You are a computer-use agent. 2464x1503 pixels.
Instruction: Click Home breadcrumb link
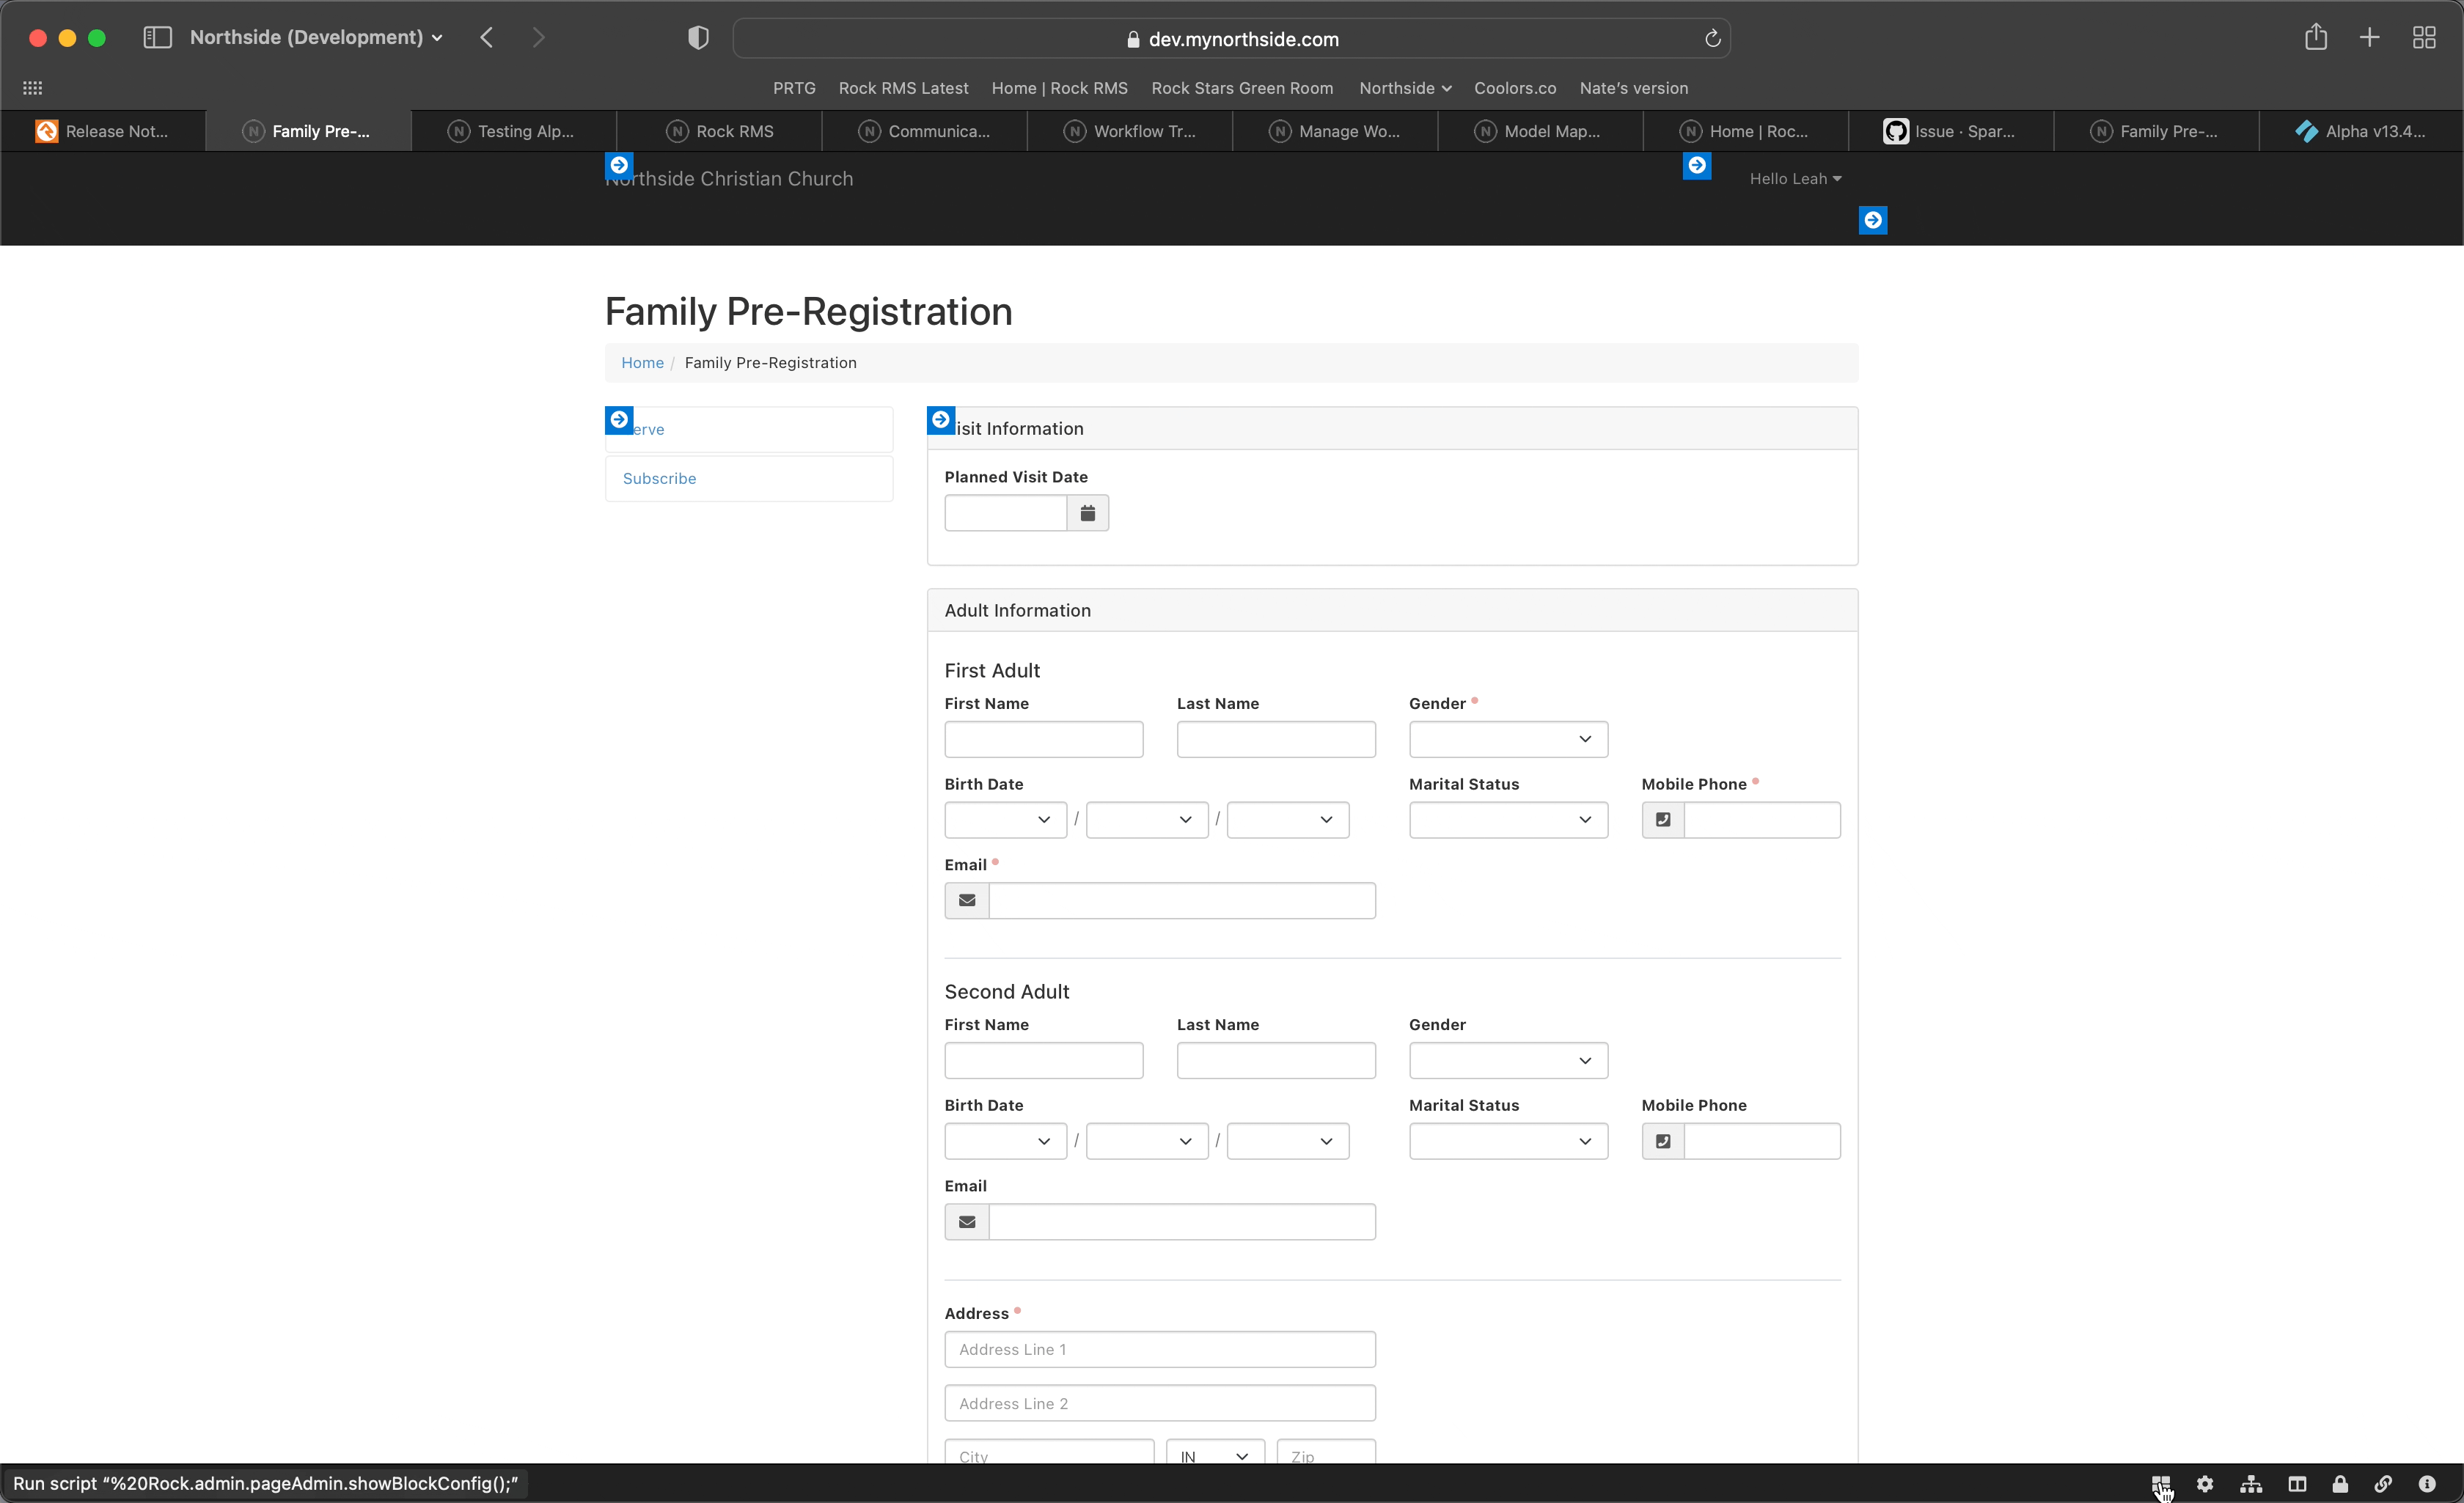pyautogui.click(x=642, y=363)
